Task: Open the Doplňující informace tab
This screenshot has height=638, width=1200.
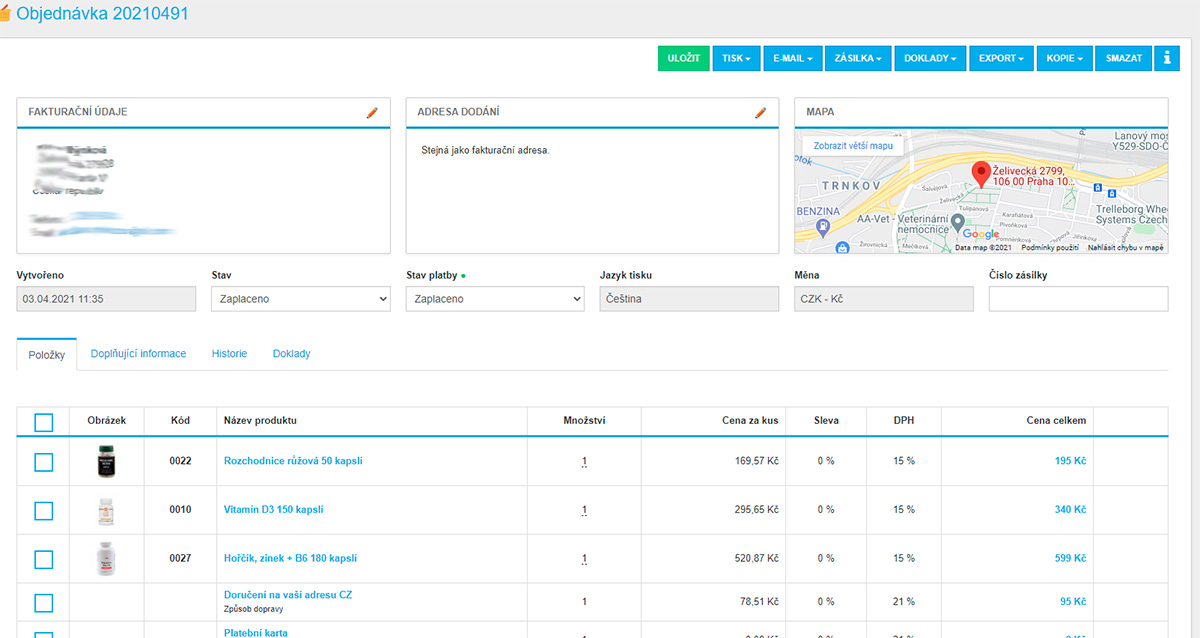Action: pyautogui.click(x=138, y=354)
